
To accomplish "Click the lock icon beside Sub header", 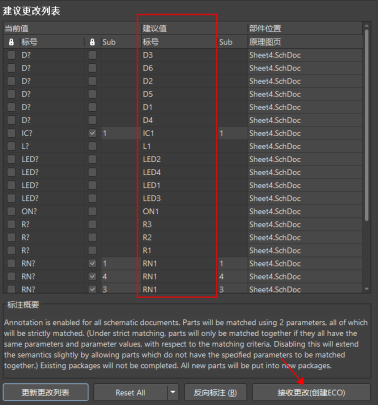I will (92, 42).
